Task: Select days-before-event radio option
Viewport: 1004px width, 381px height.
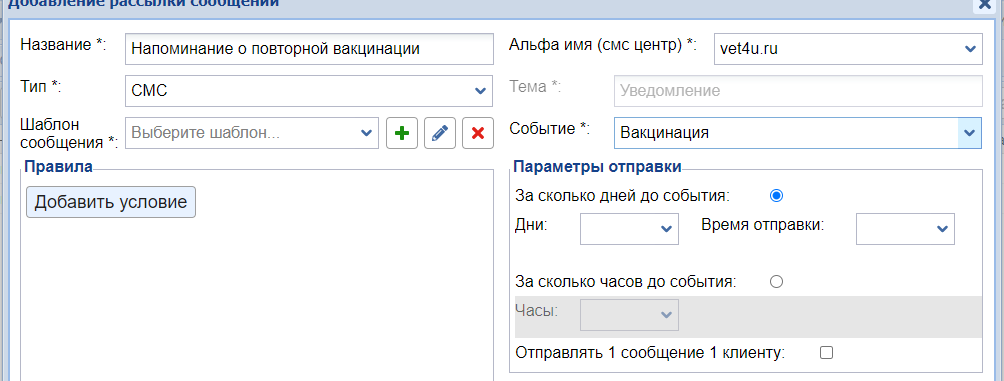Action: [x=776, y=196]
